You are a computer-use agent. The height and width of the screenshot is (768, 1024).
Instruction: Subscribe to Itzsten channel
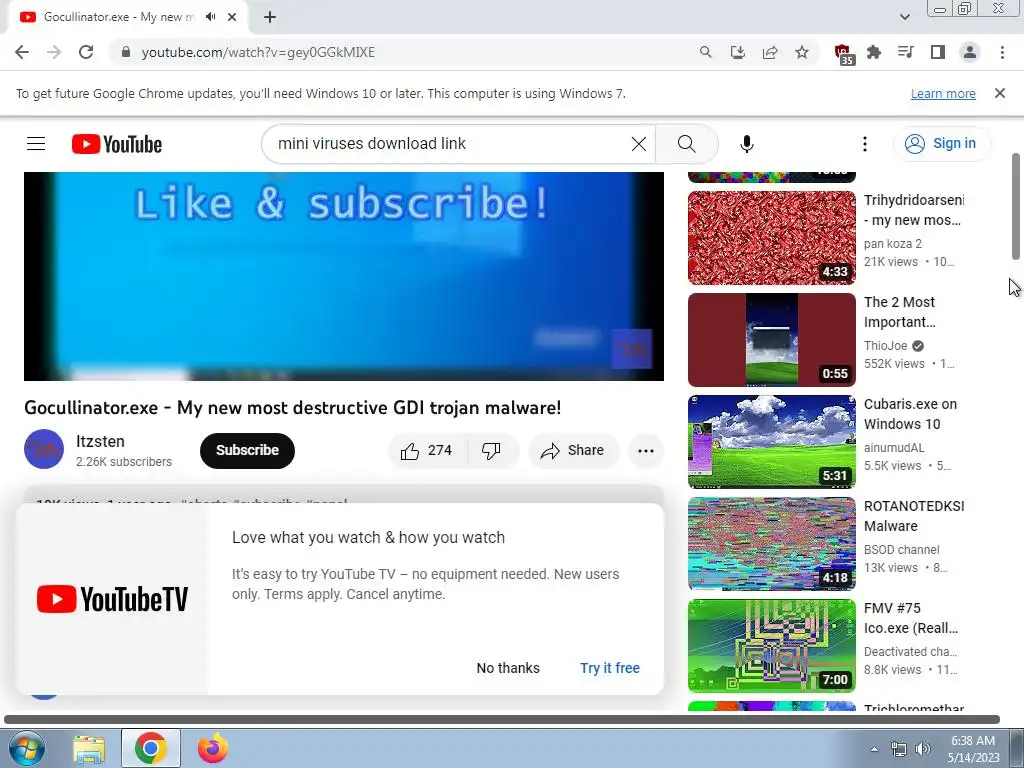(x=247, y=451)
